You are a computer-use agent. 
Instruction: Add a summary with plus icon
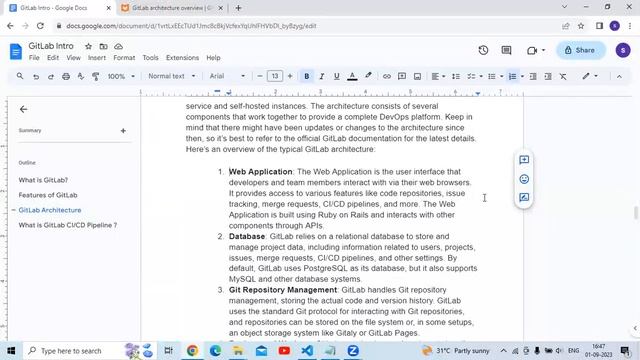point(123,131)
